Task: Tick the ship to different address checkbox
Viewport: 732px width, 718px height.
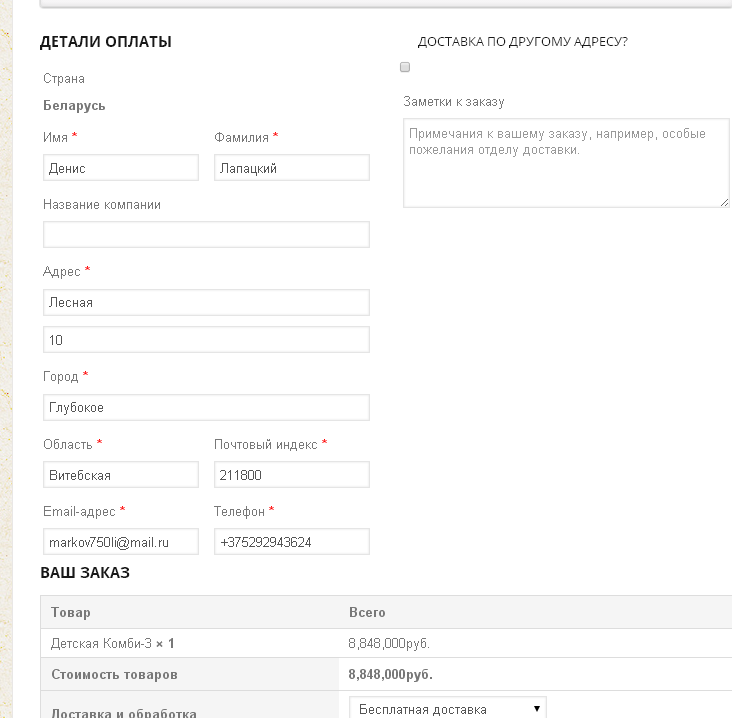Action: [405, 67]
